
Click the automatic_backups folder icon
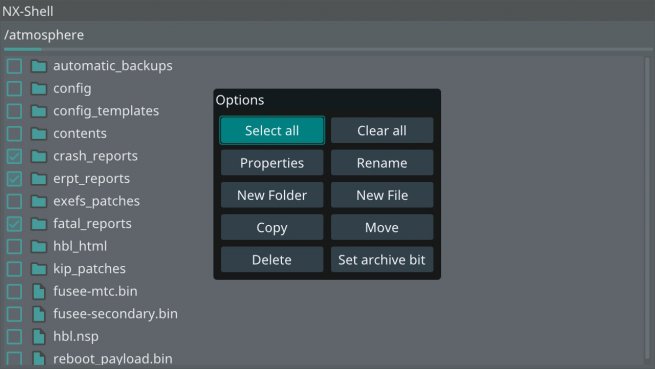[39, 66]
